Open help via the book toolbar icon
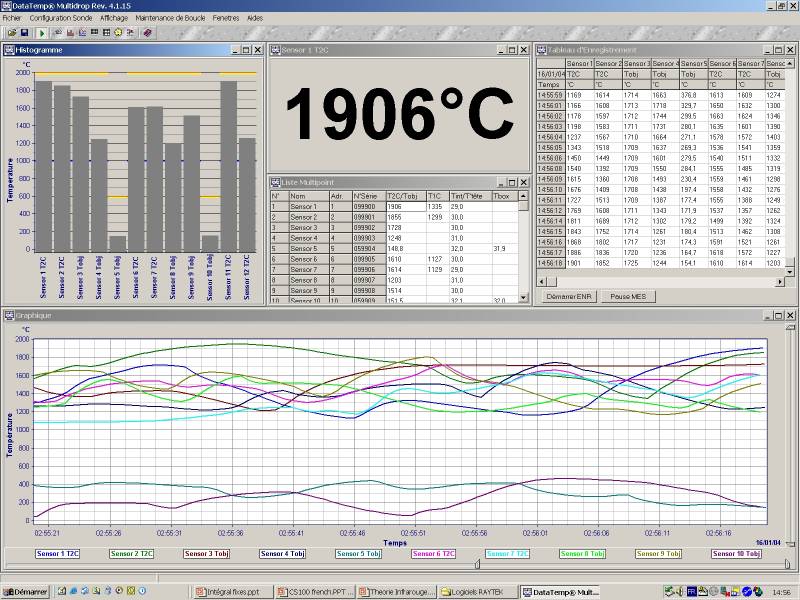The image size is (800, 600). [147, 33]
